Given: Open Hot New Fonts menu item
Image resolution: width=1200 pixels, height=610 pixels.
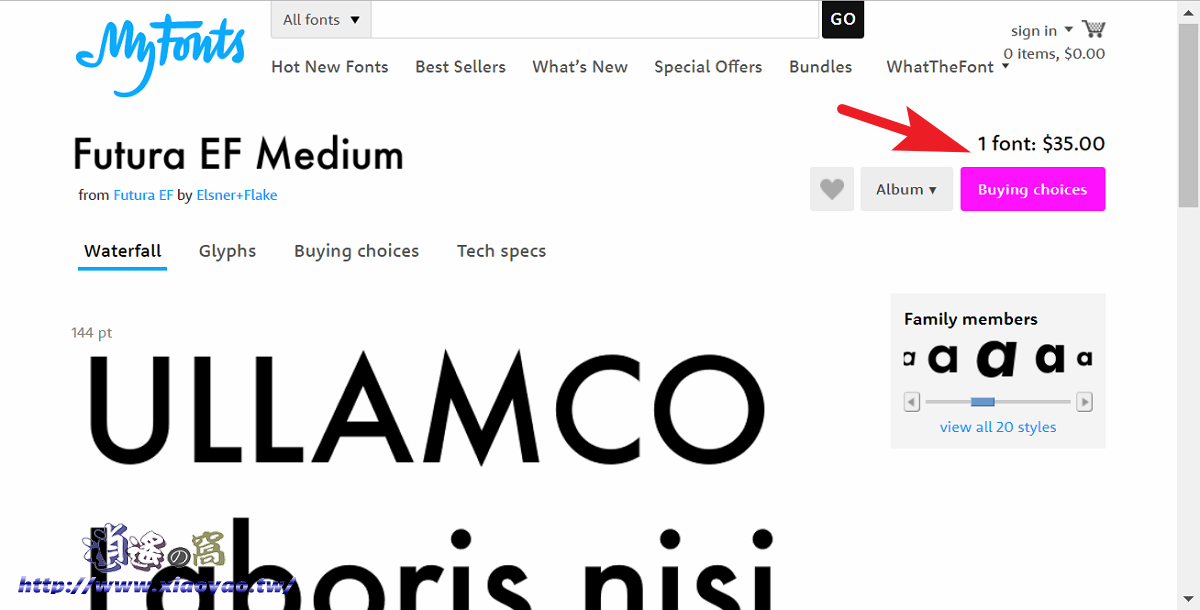Looking at the screenshot, I should (x=330, y=67).
